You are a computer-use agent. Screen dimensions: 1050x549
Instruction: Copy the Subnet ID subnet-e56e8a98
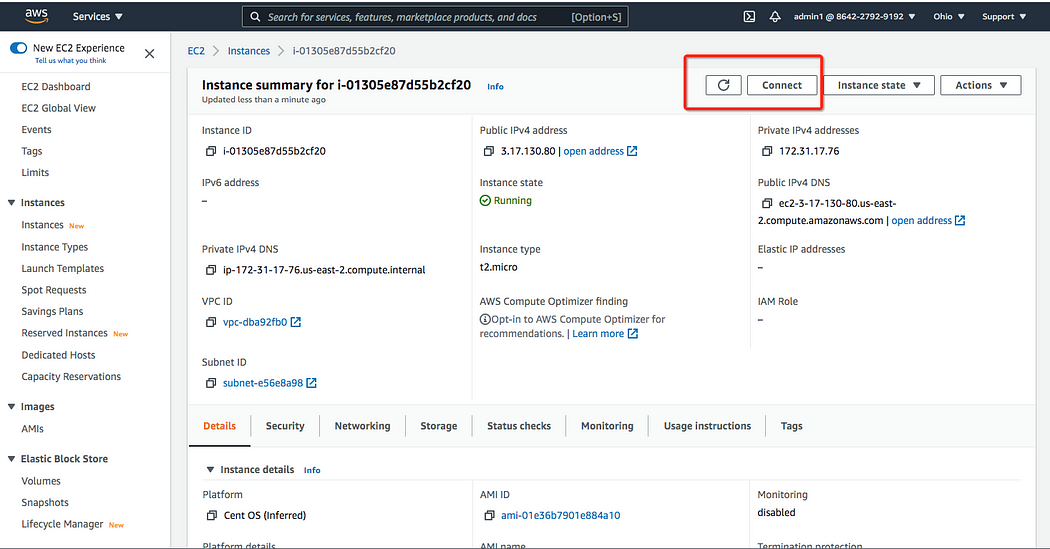click(x=211, y=383)
